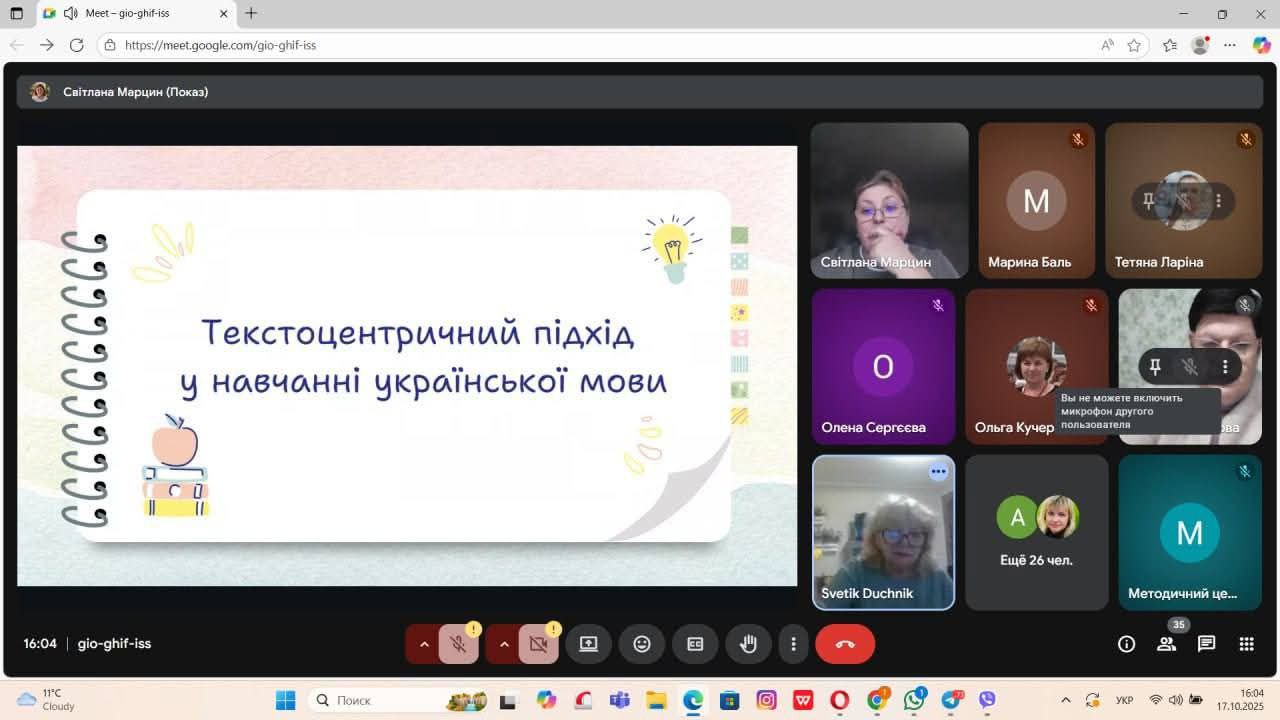Viewport: 1280px width, 720px height.
Task: Open the 'Ещё 26 чел.' participants tile
Action: [x=1036, y=532]
